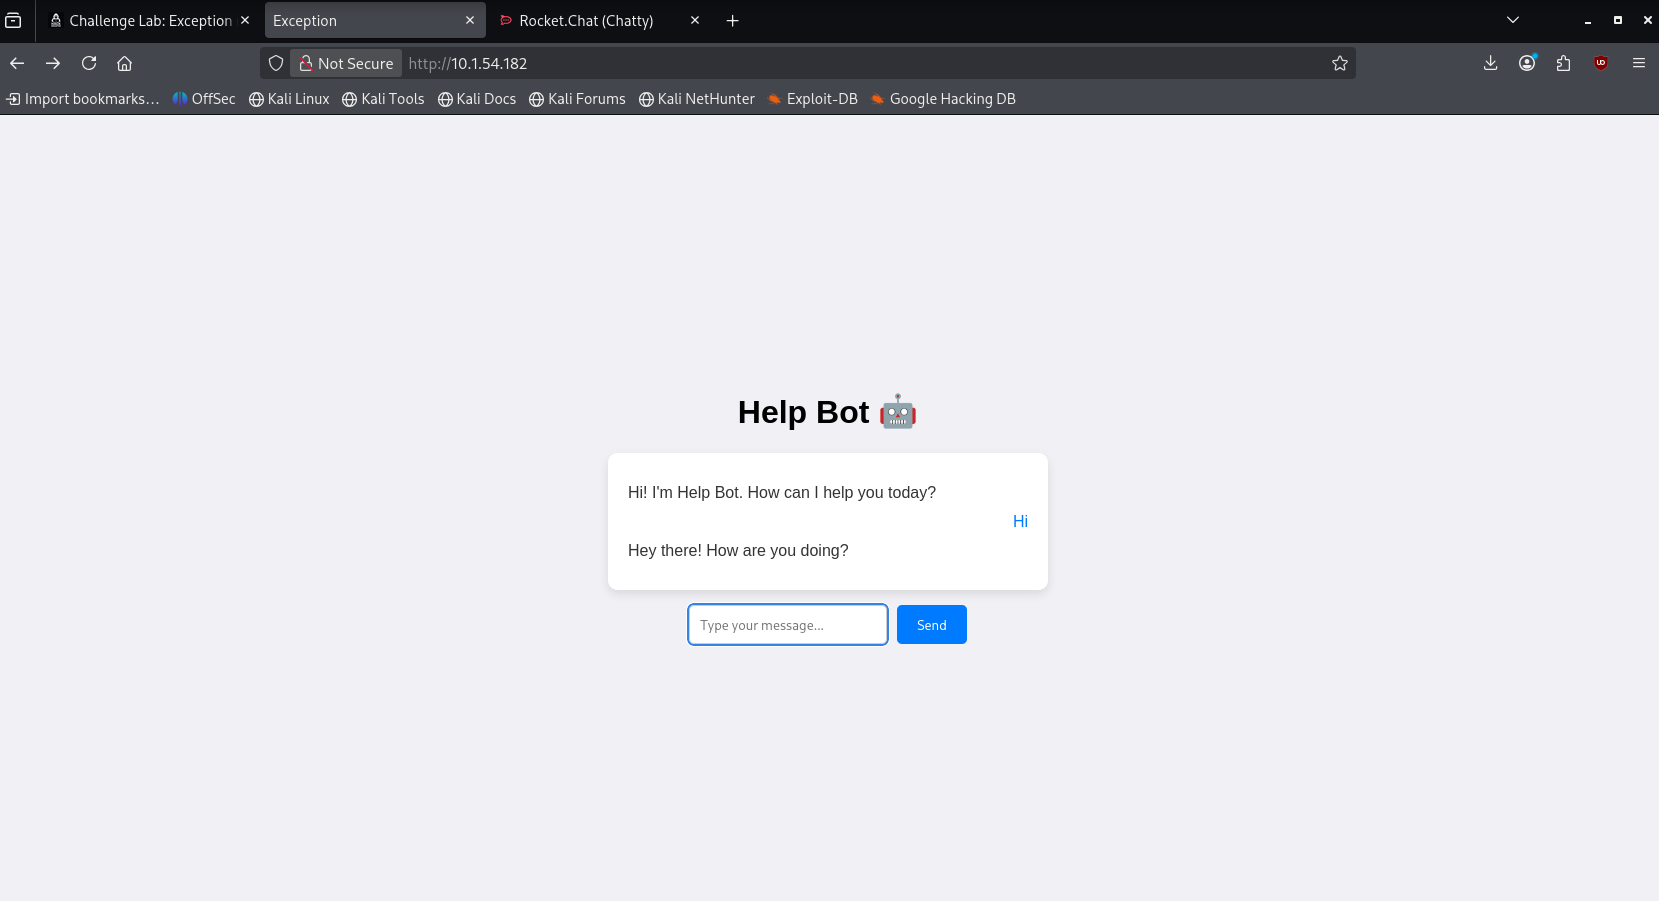Open the uBlock Origin extension

tap(1601, 63)
